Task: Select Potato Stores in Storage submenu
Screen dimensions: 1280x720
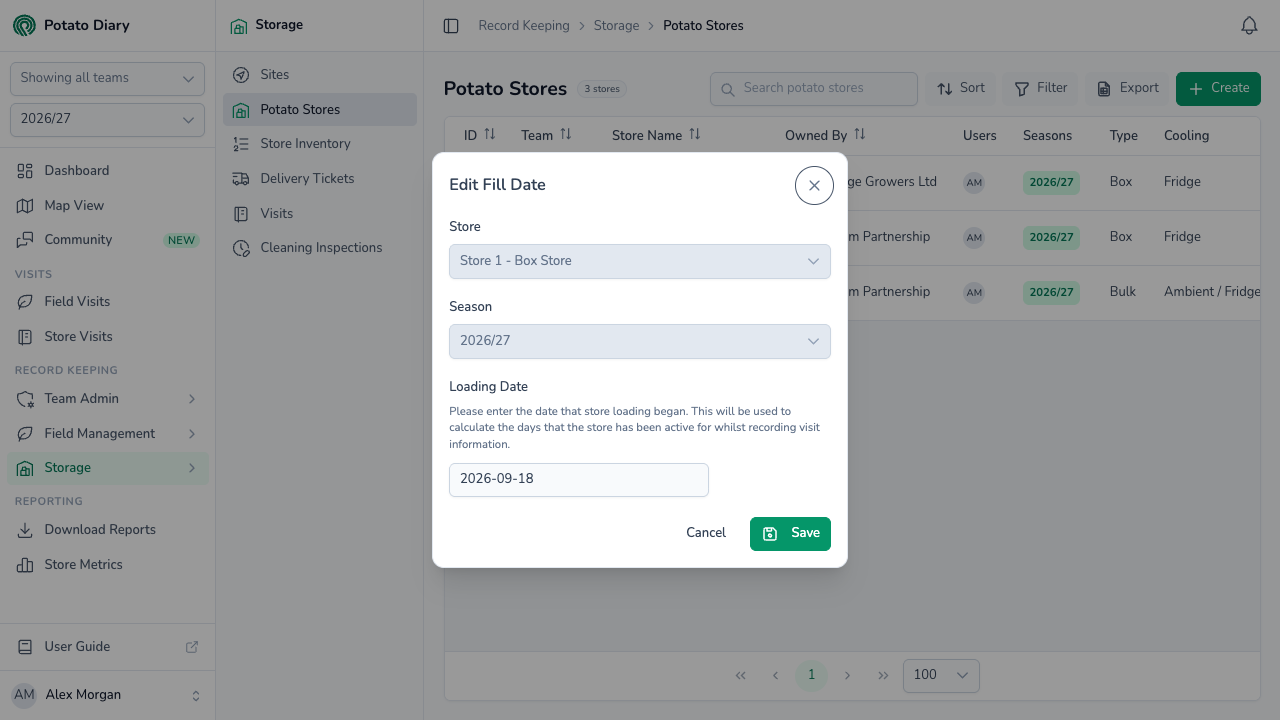Action: 320,110
